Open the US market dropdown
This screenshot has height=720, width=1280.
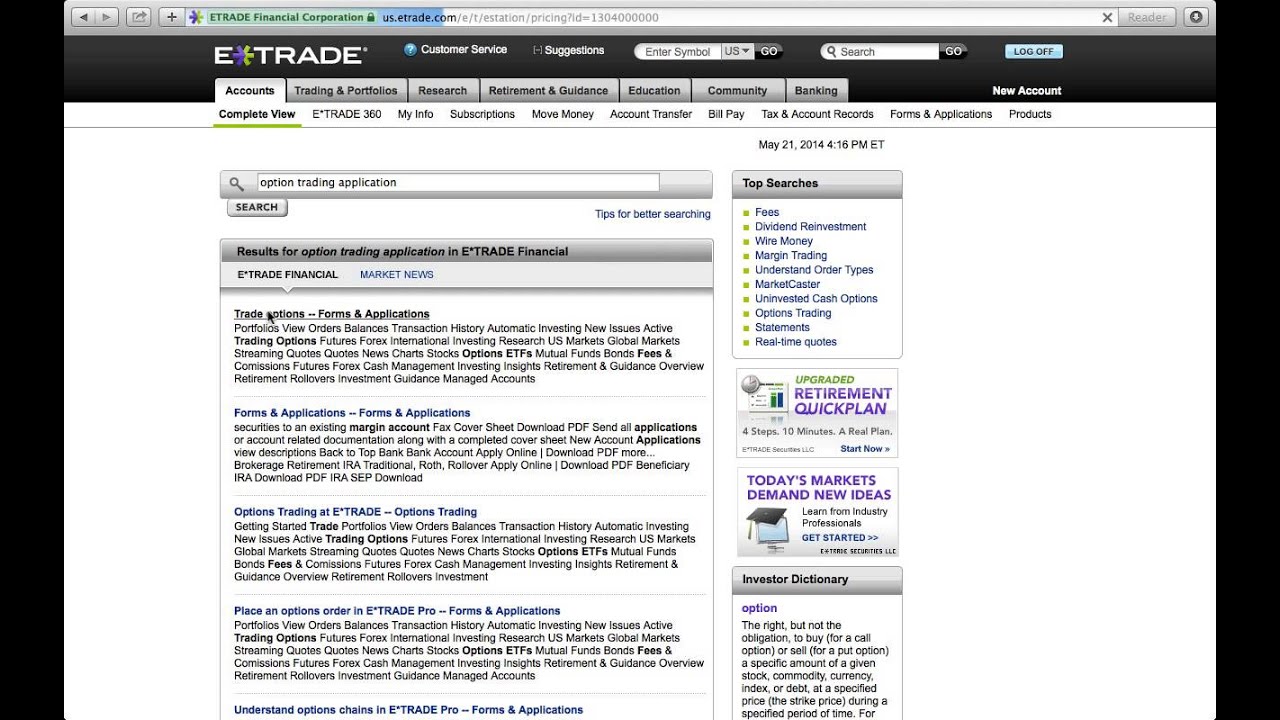[737, 51]
